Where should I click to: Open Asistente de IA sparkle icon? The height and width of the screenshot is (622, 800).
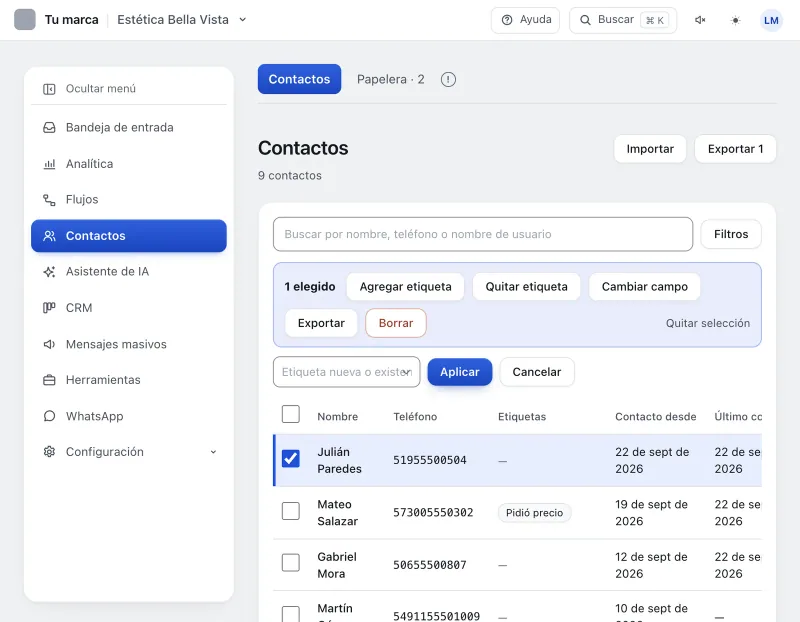tap(49, 271)
